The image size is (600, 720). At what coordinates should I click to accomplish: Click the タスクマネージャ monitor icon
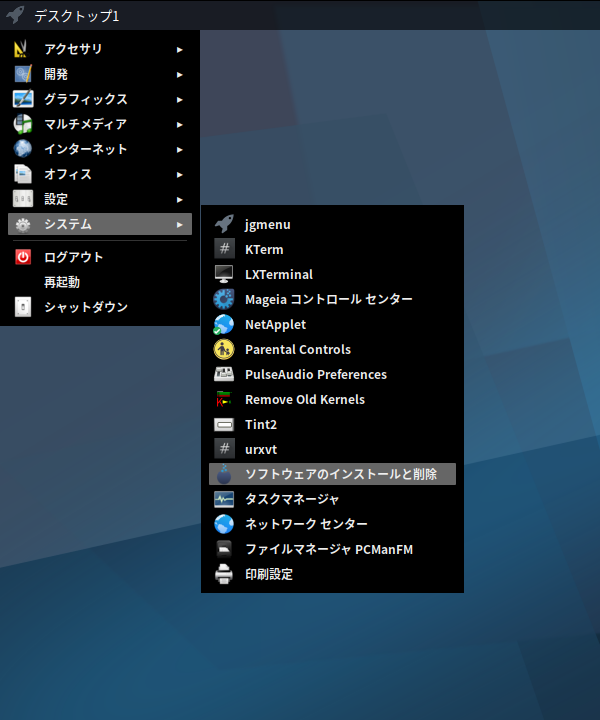tap(224, 500)
